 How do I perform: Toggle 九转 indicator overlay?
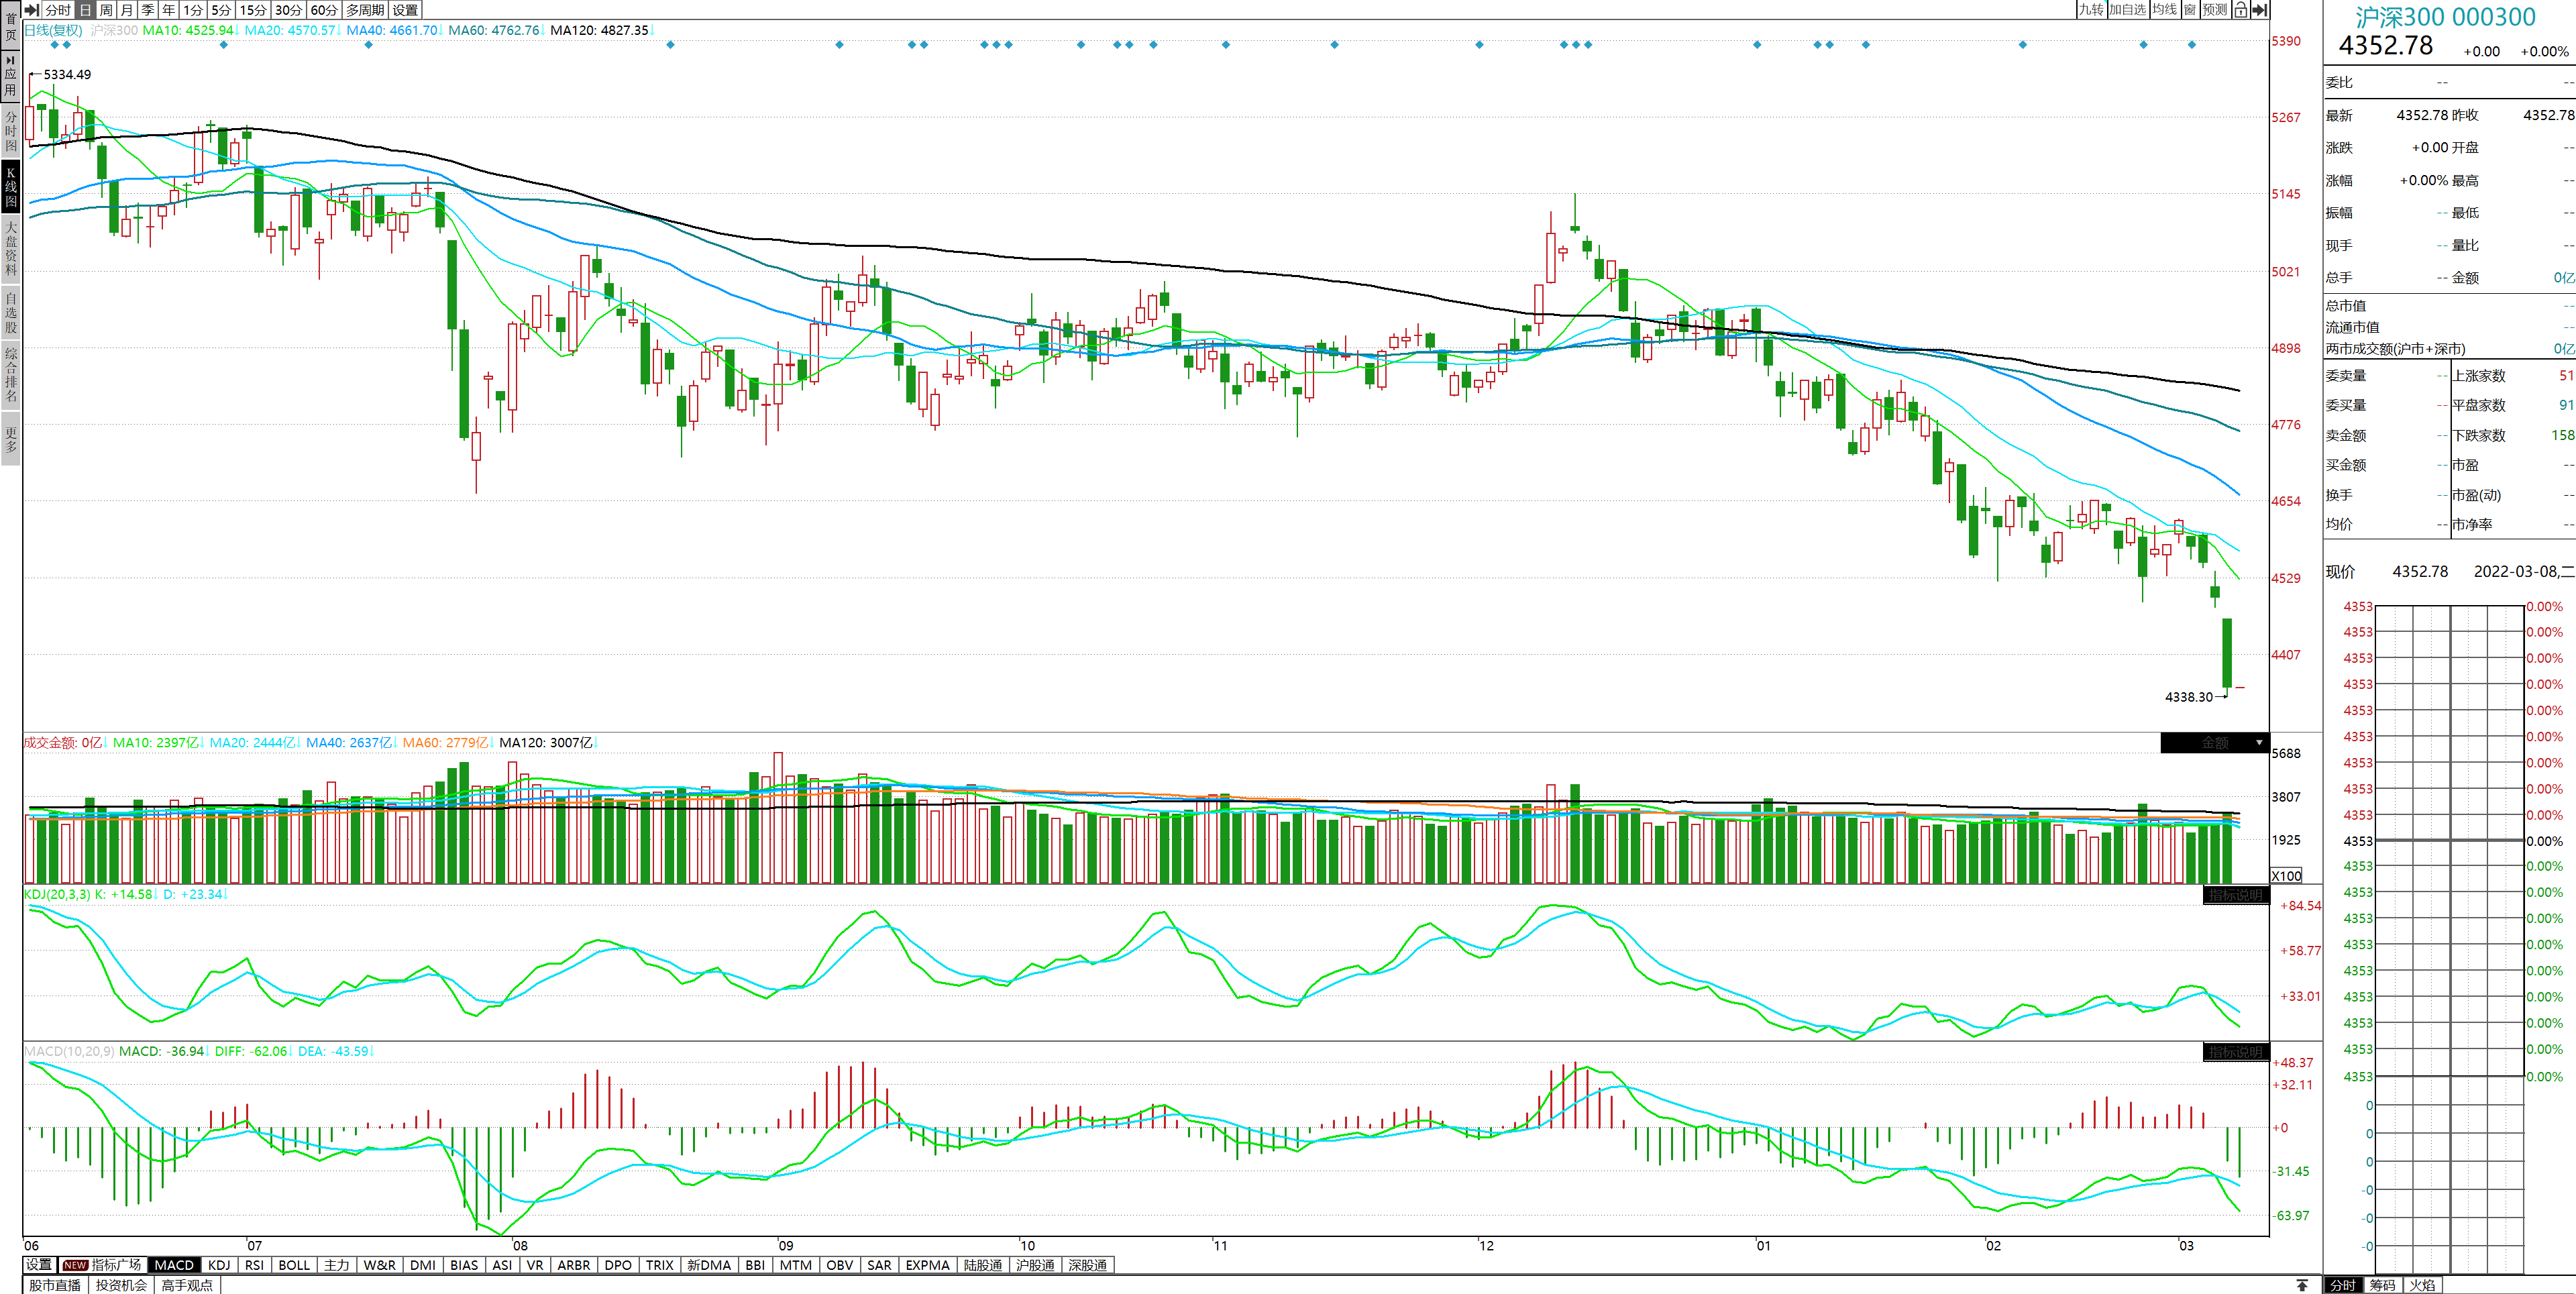click(x=2091, y=10)
